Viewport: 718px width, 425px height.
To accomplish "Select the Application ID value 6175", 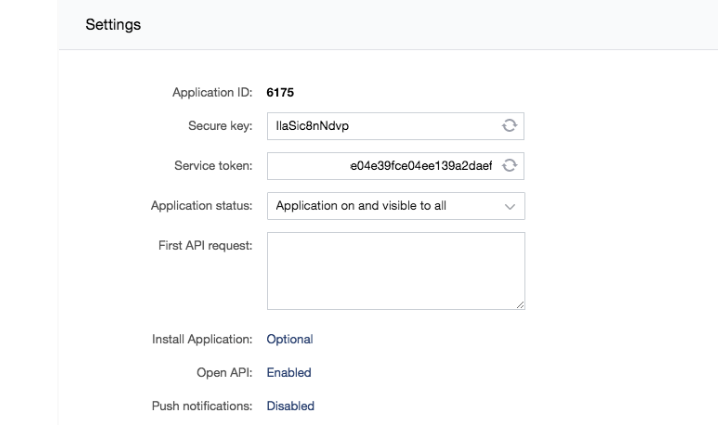I will [280, 93].
